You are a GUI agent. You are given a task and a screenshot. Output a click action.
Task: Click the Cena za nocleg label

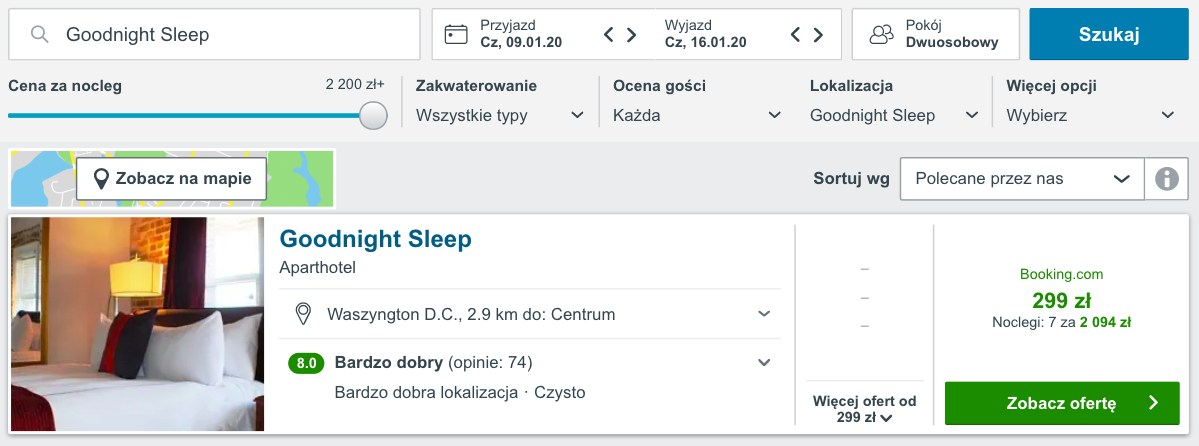(x=65, y=86)
